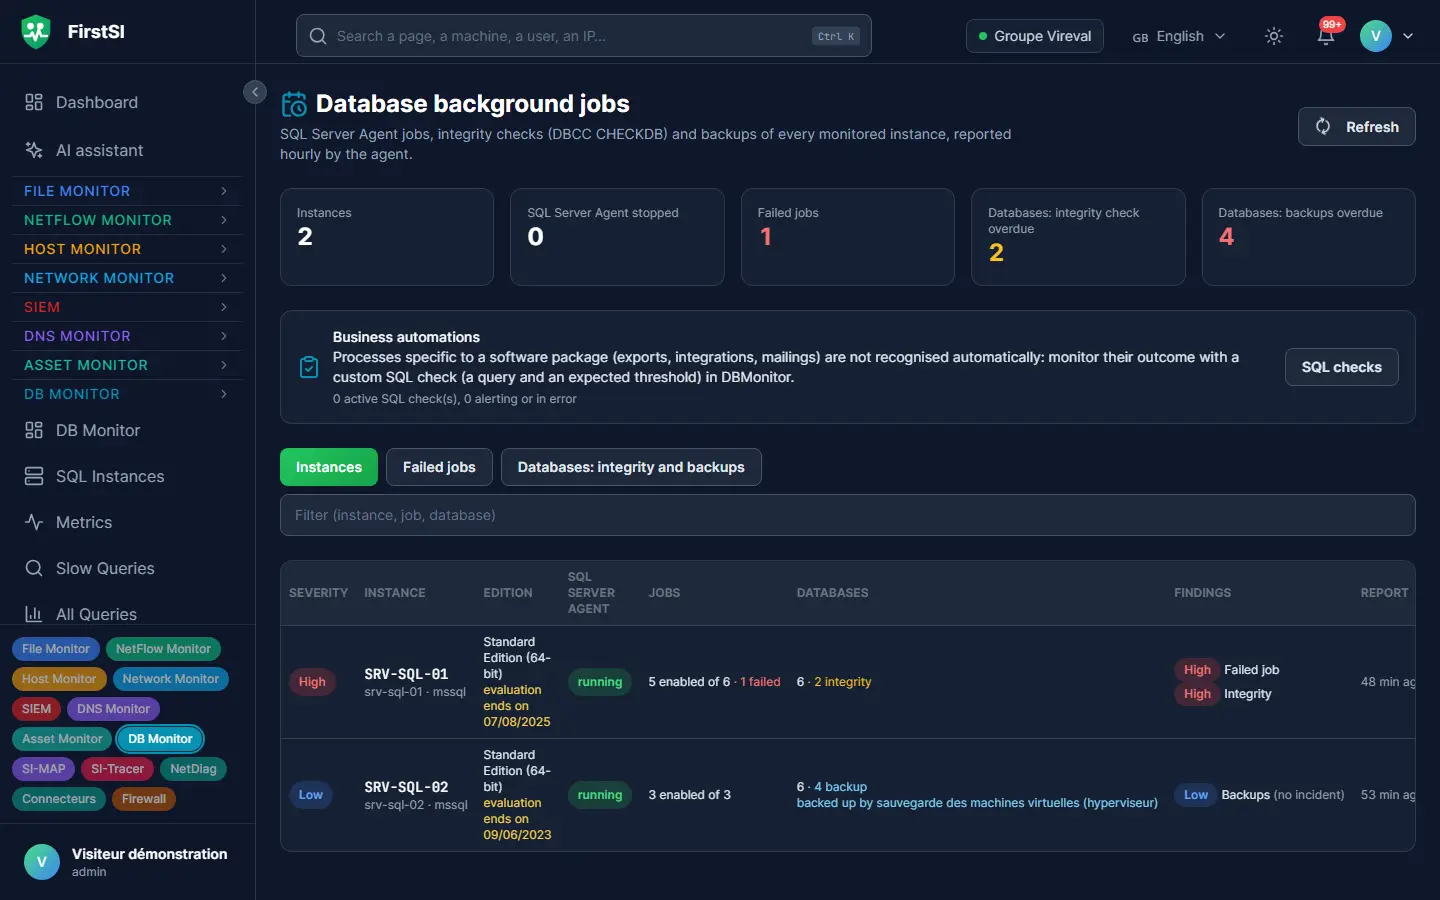Click the Groupe Vireval organization button
The height and width of the screenshot is (900, 1440).
click(x=1035, y=36)
